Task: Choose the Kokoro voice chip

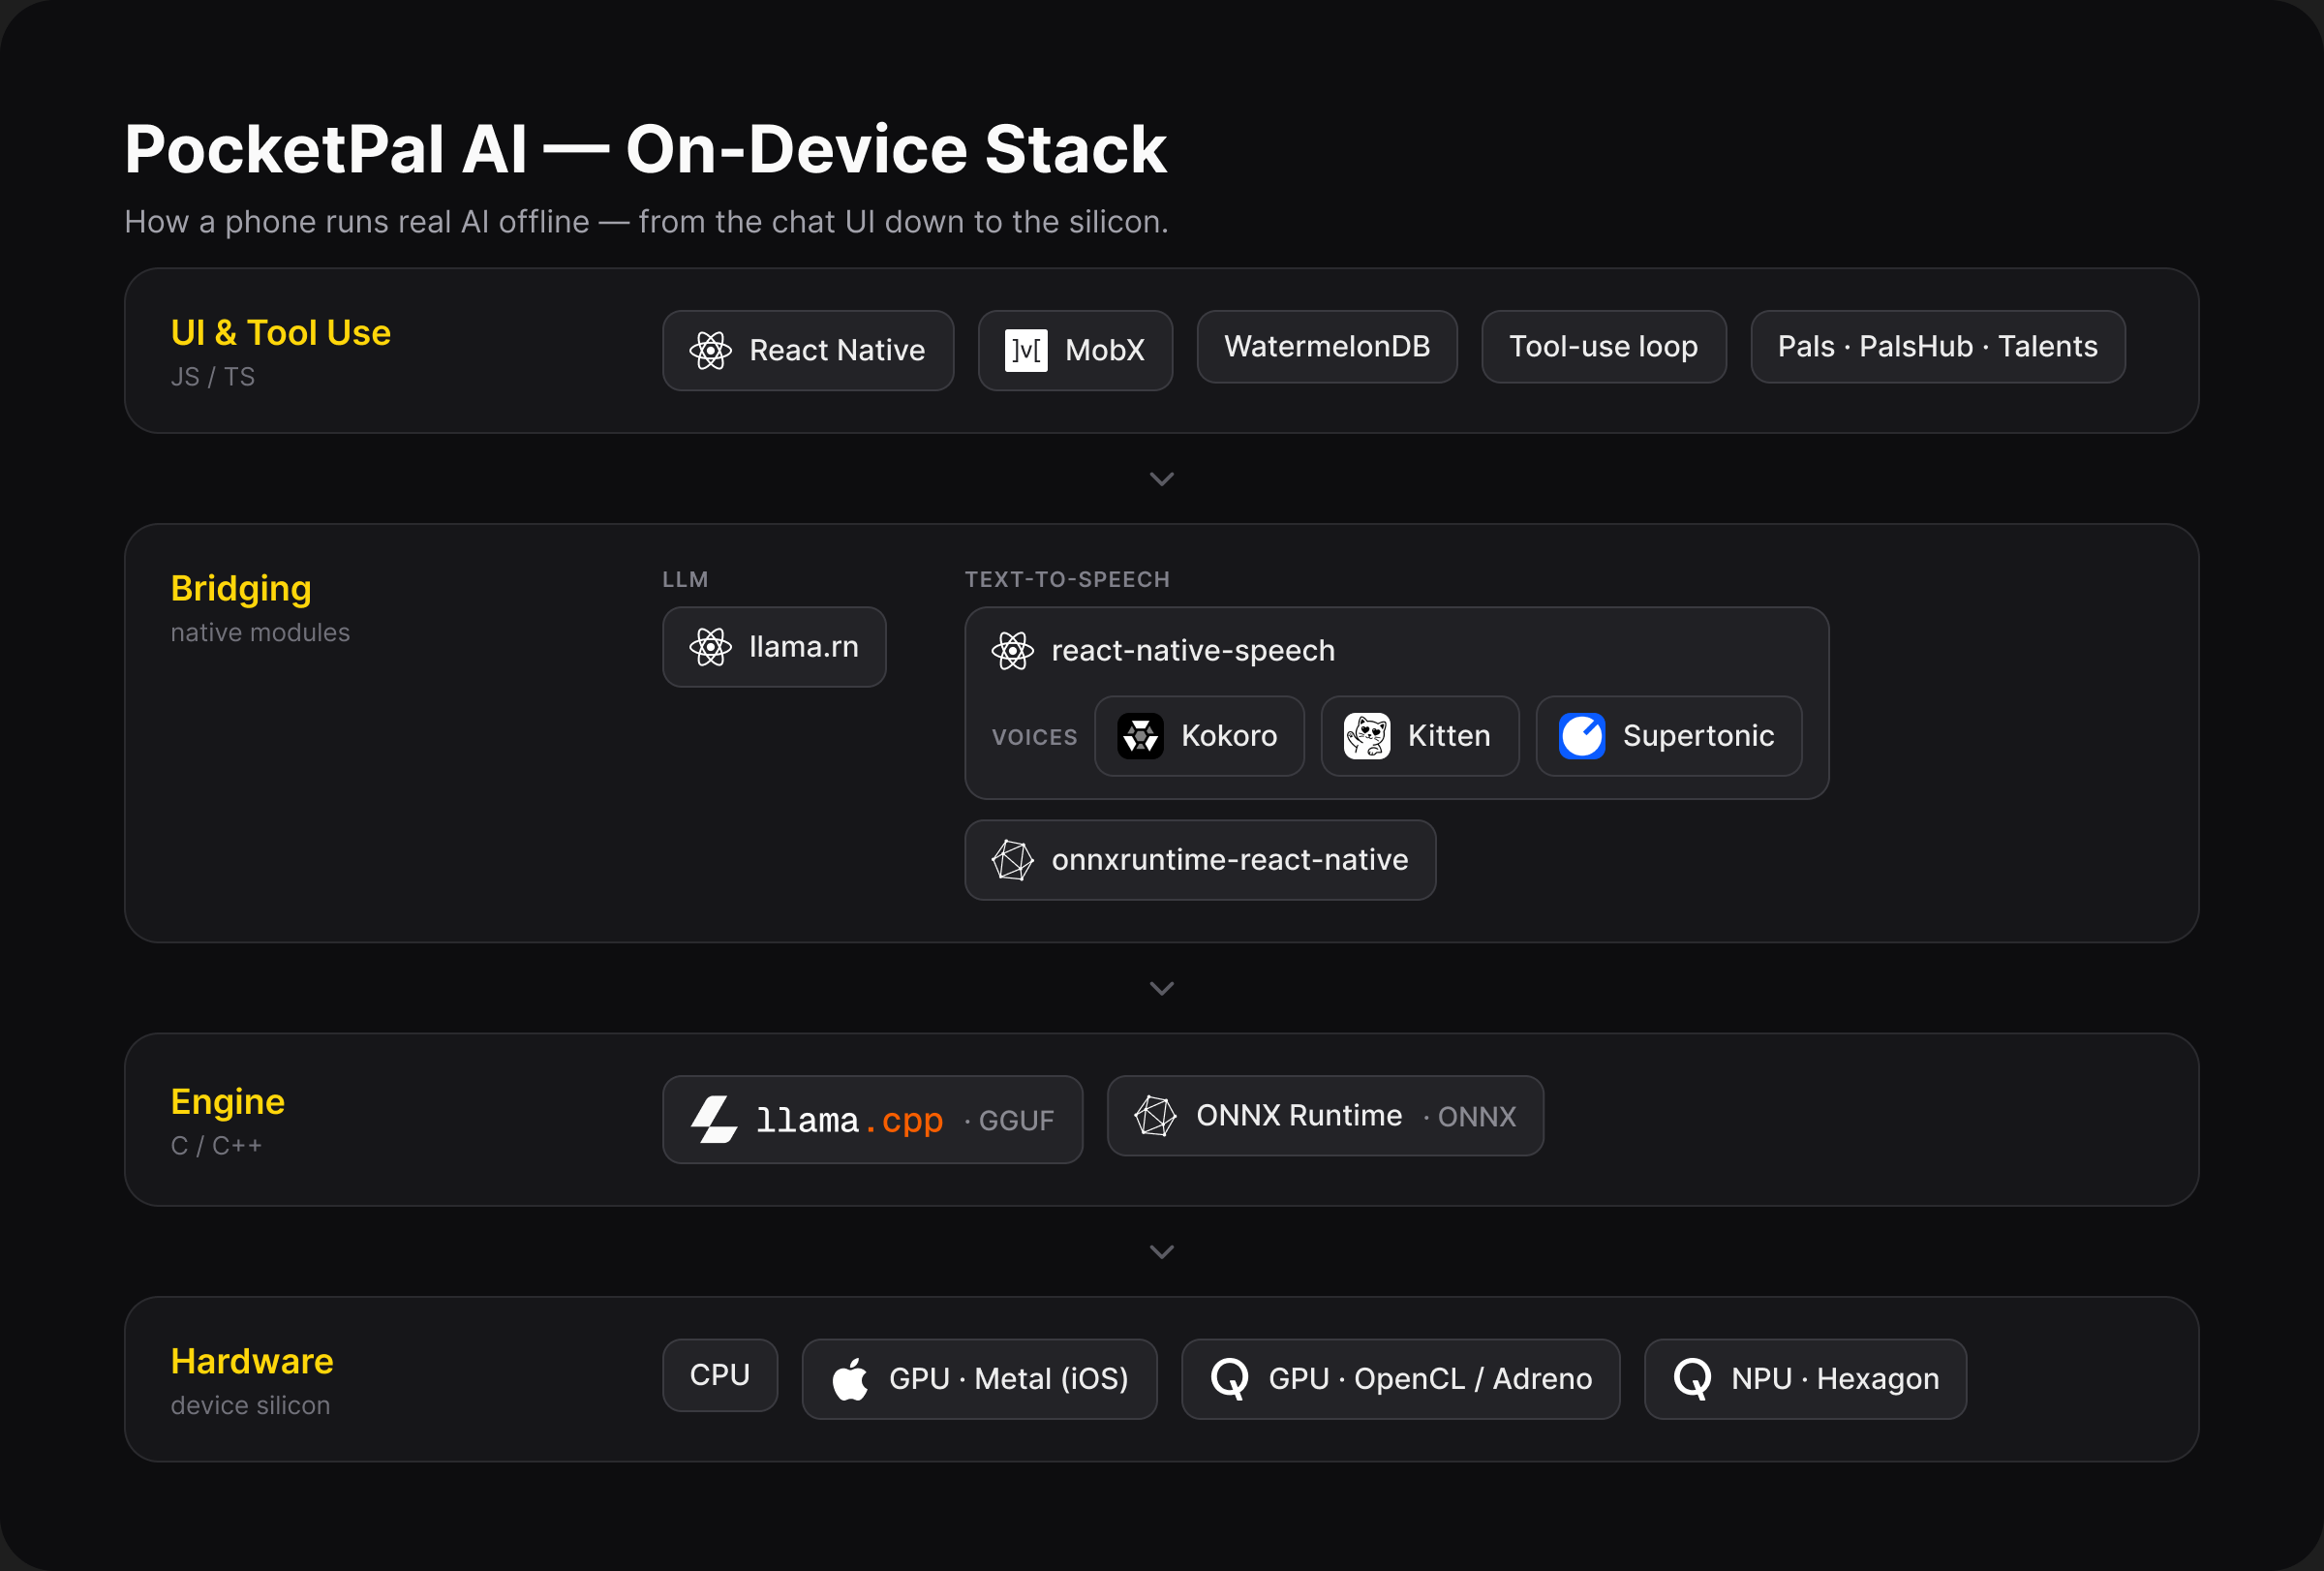Action: point(1199,736)
